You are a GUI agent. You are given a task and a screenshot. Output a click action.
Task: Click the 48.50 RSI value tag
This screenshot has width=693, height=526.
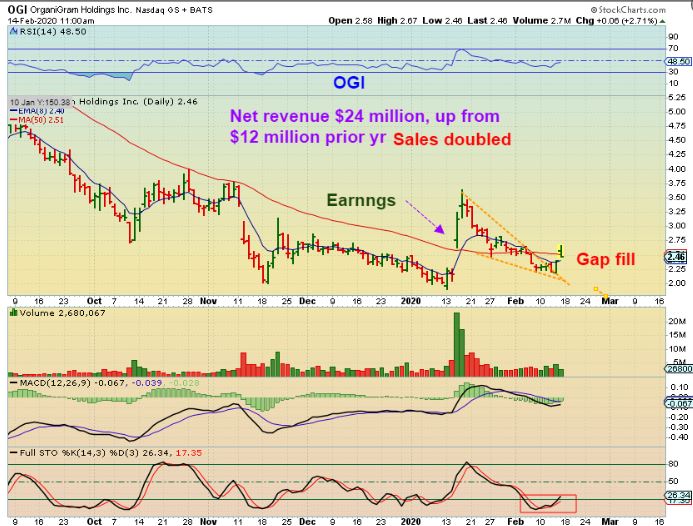[x=676, y=60]
